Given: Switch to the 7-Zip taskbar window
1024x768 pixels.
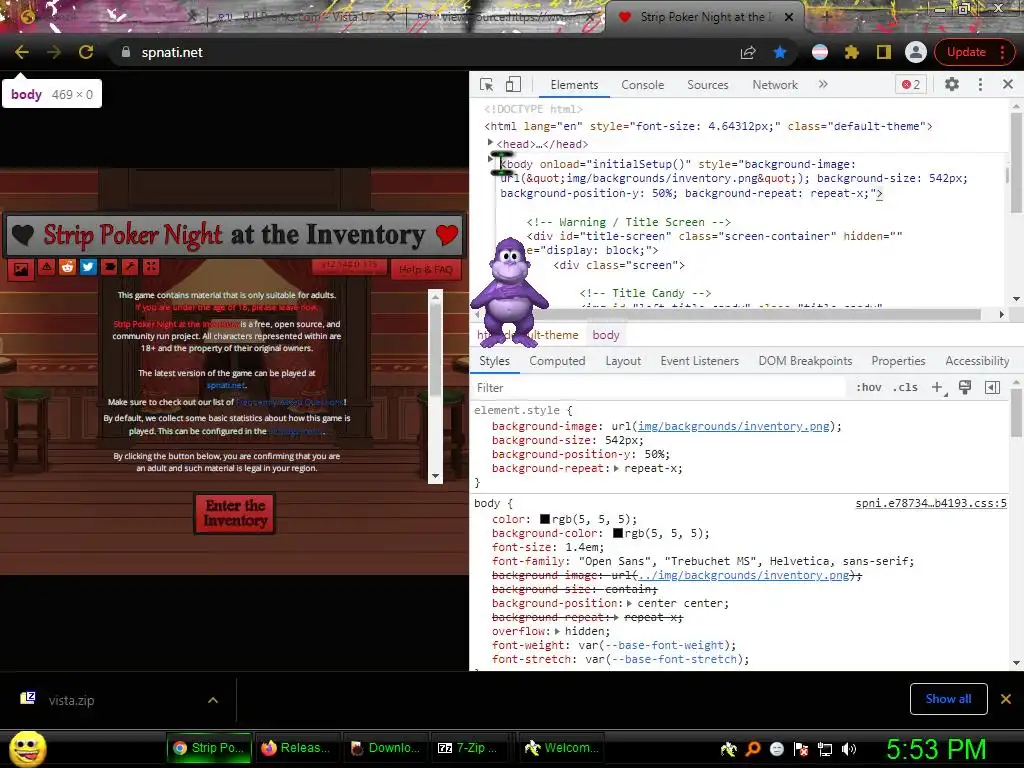Looking at the screenshot, I should click(x=473, y=748).
